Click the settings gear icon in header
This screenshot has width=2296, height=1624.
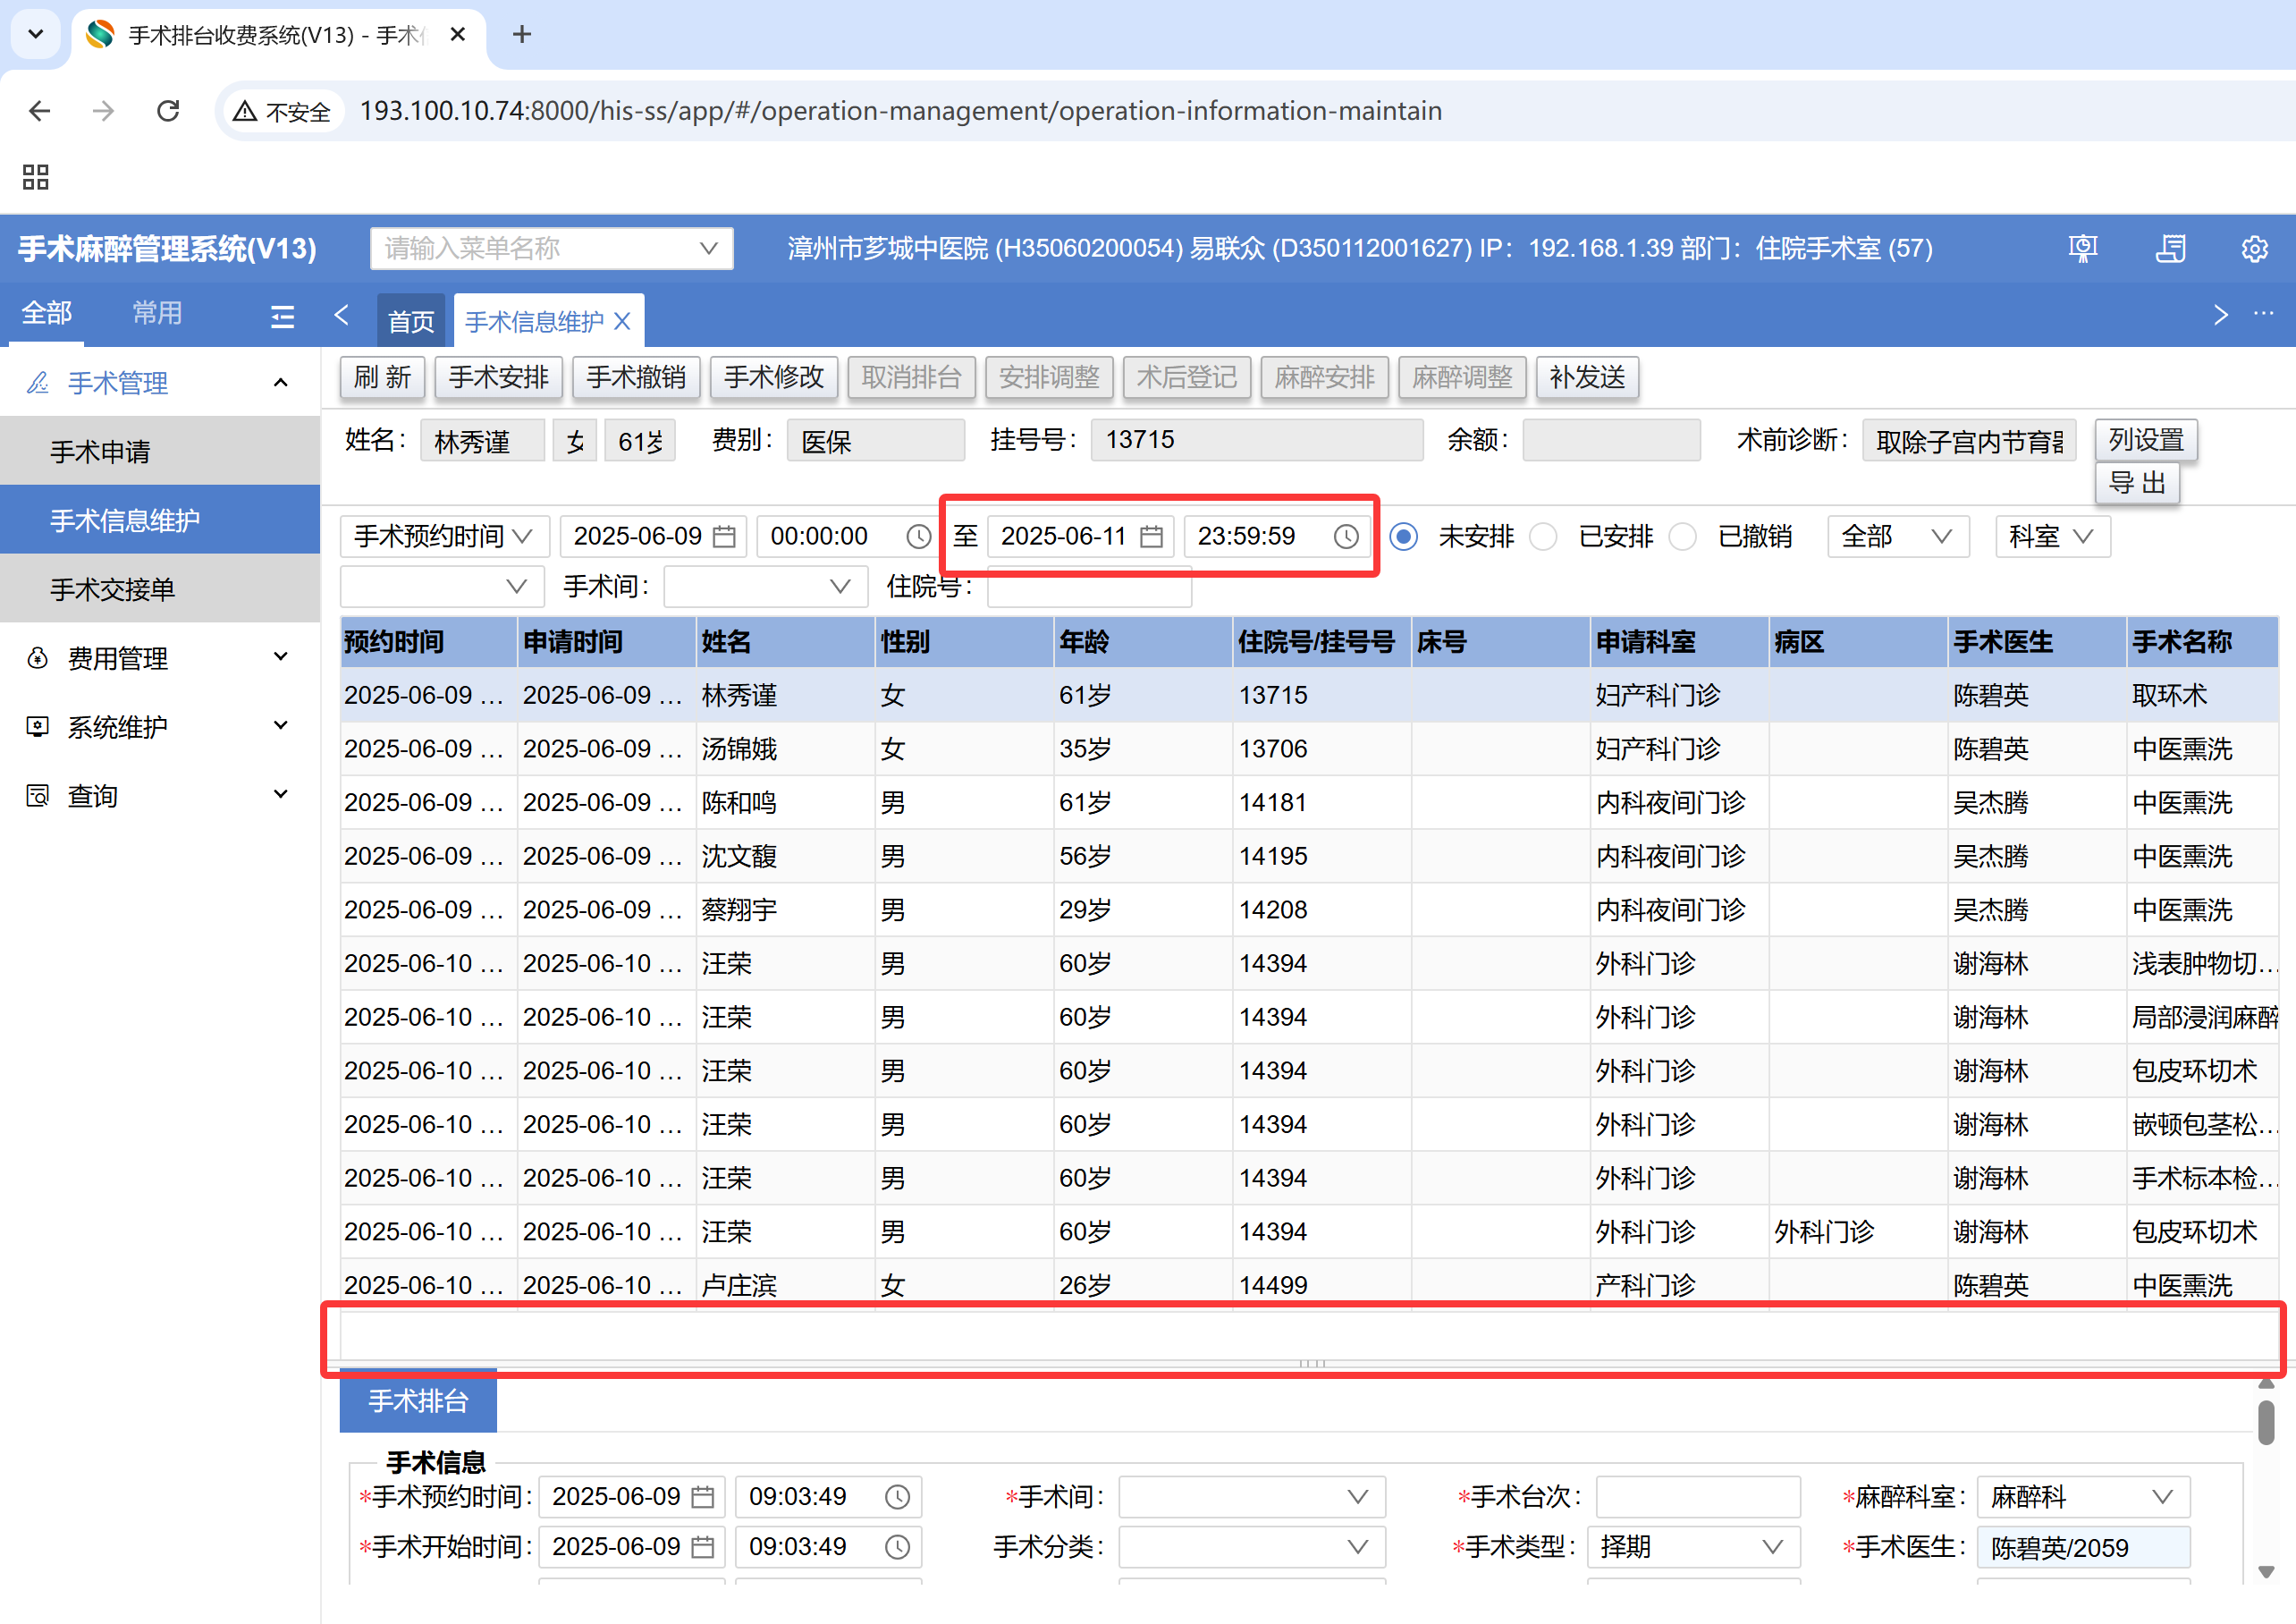click(2254, 248)
